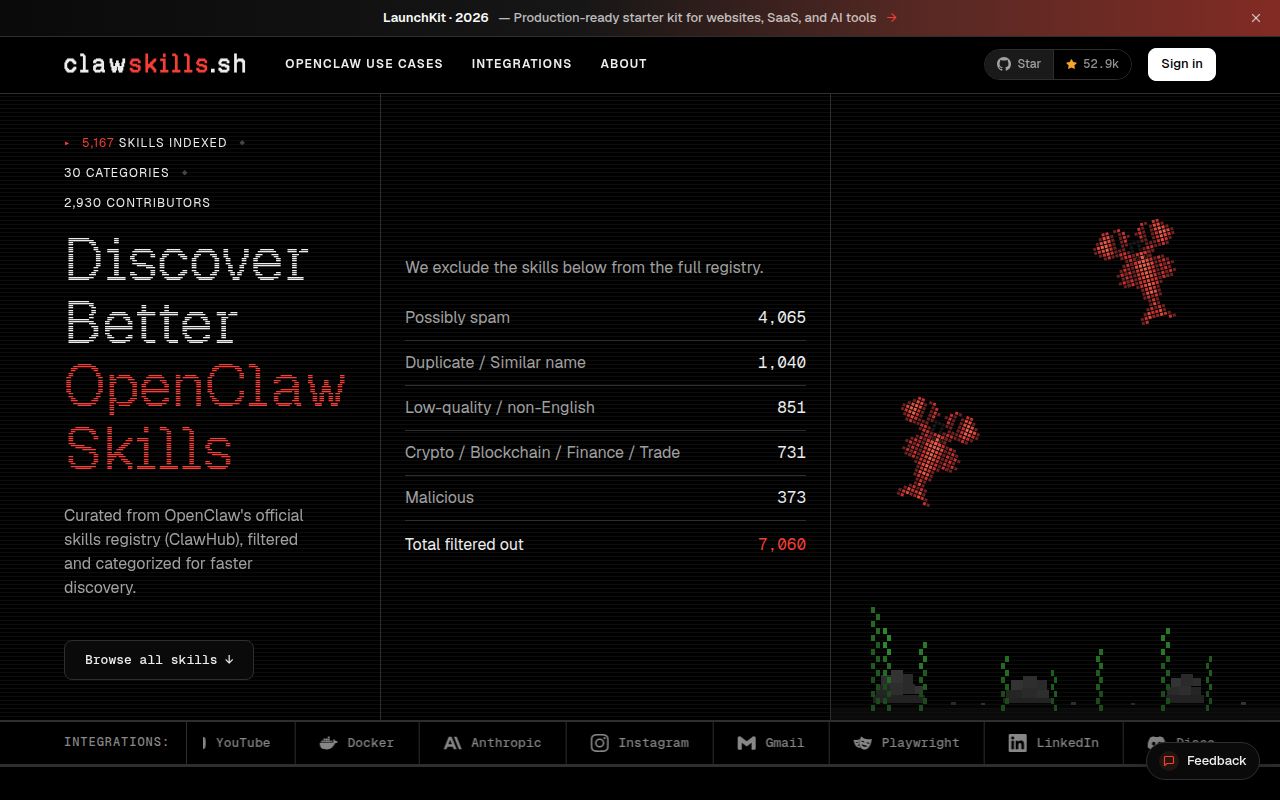Open the Feedback widget

(x=1203, y=761)
